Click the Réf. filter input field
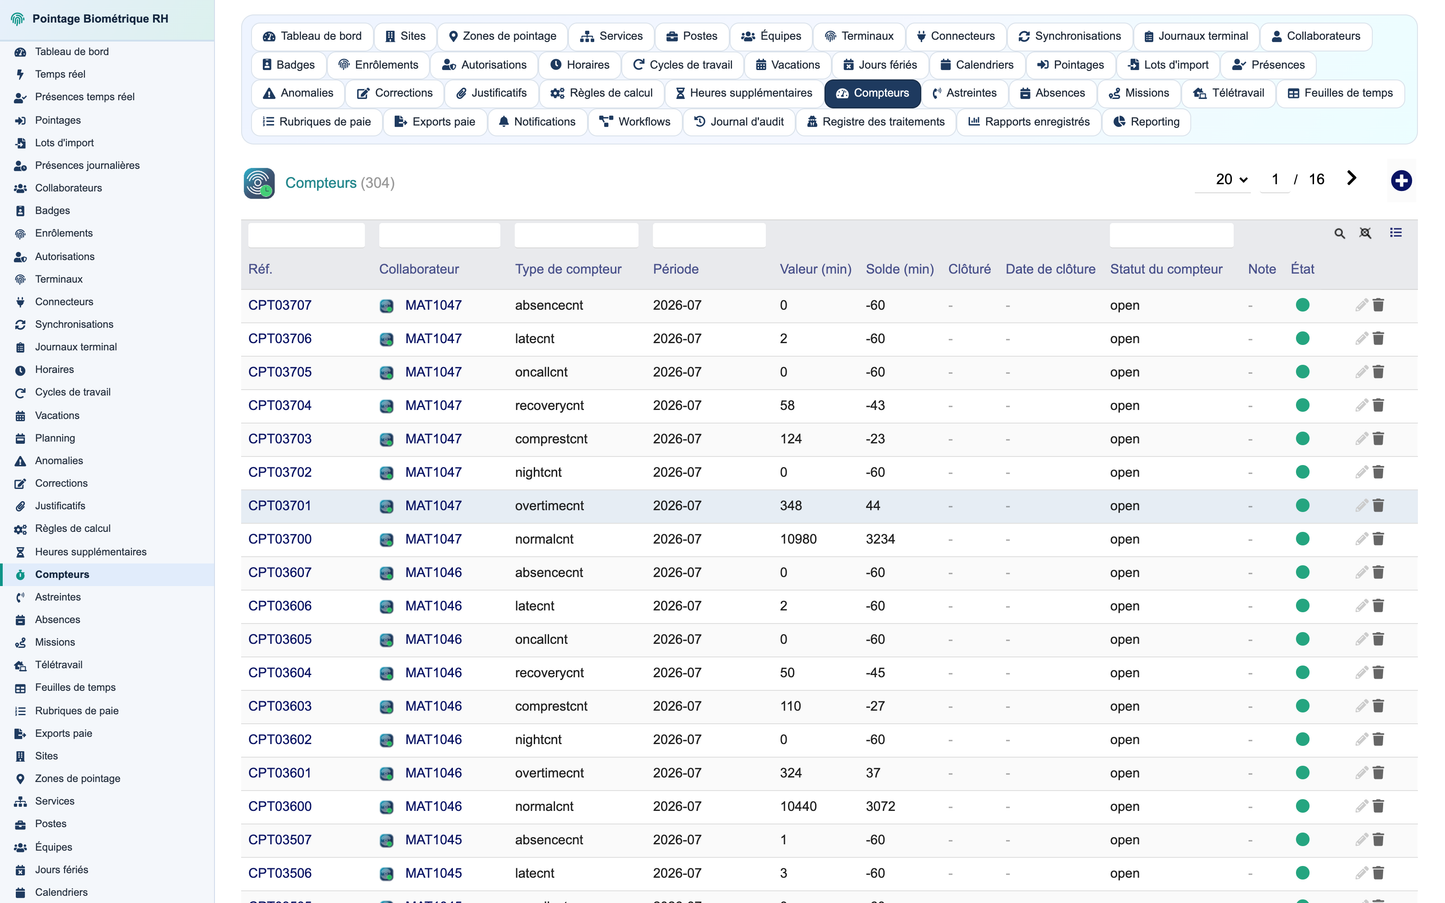Viewport: 1445px width, 903px height. coord(306,234)
